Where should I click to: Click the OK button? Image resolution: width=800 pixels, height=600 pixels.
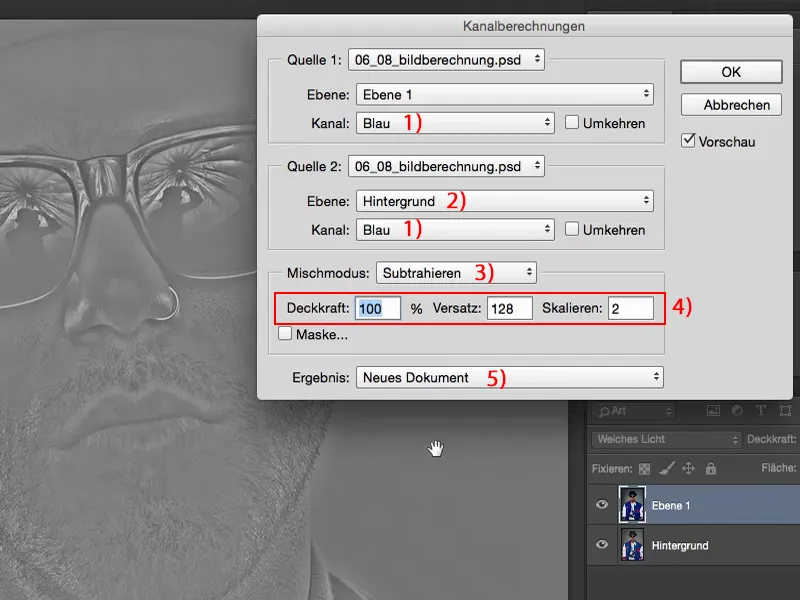pyautogui.click(x=731, y=72)
